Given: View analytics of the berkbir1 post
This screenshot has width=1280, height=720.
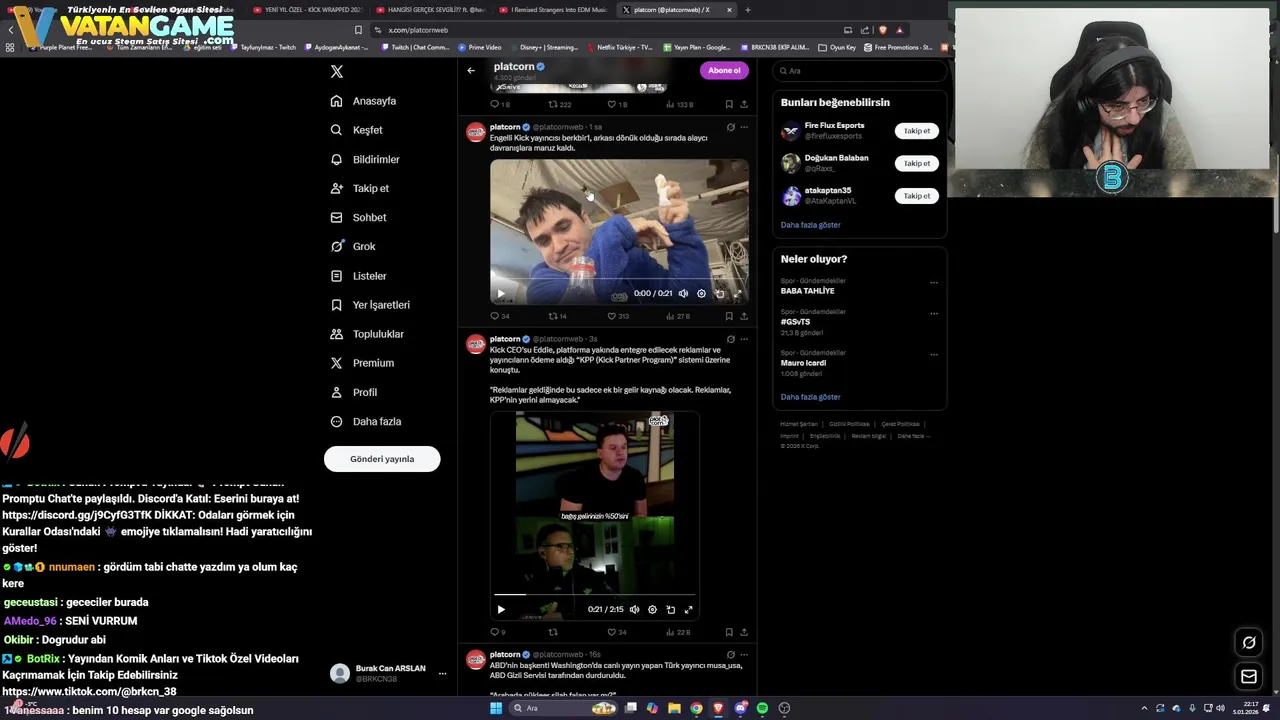Looking at the screenshot, I should (677, 316).
